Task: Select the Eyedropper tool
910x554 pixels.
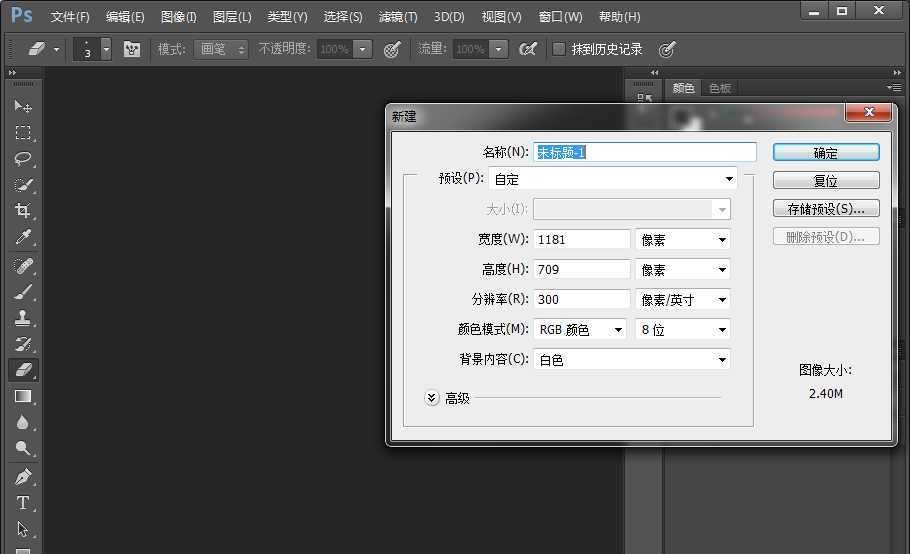Action: click(x=22, y=237)
